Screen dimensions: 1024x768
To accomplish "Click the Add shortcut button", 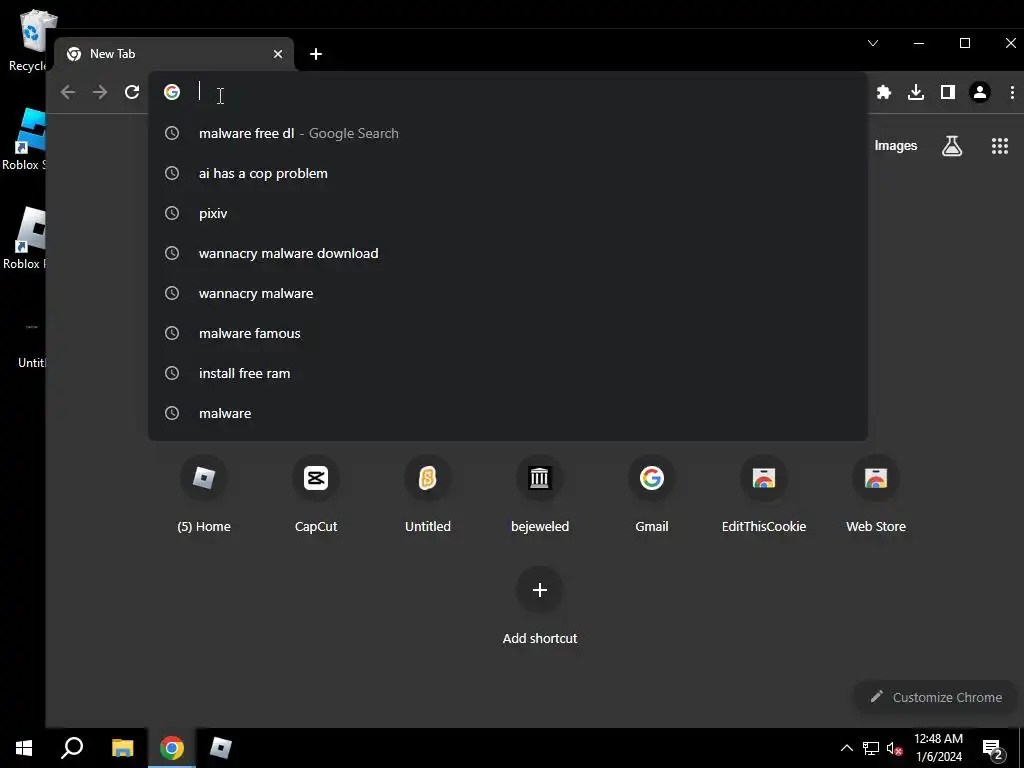I will point(540,607).
